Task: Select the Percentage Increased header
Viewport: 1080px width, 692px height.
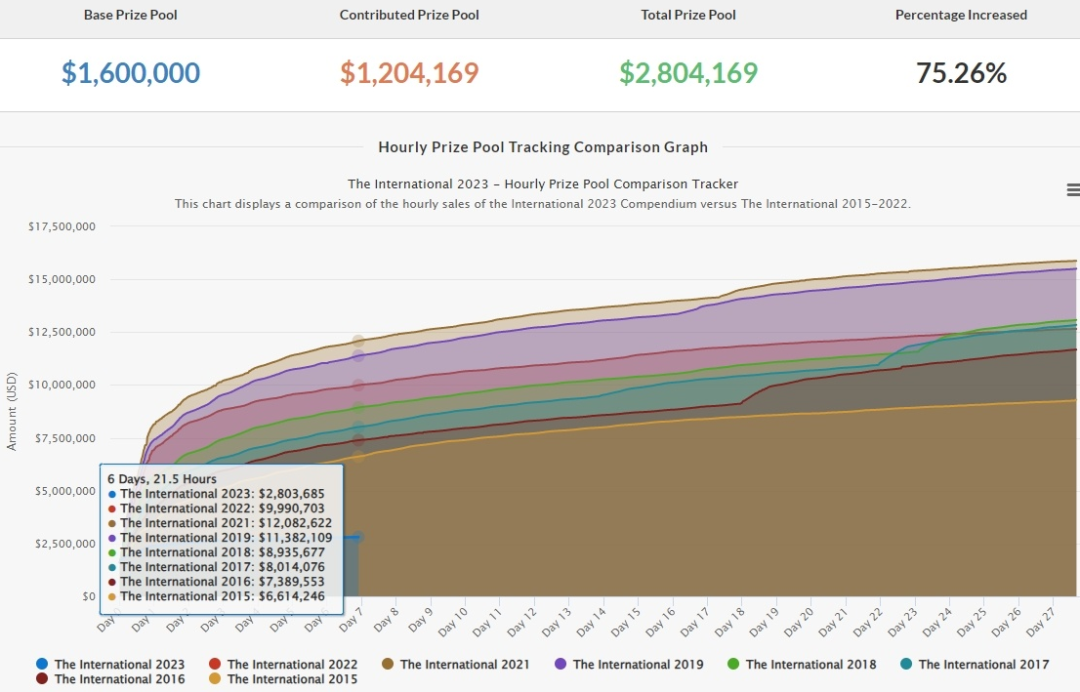Action: 962,15
